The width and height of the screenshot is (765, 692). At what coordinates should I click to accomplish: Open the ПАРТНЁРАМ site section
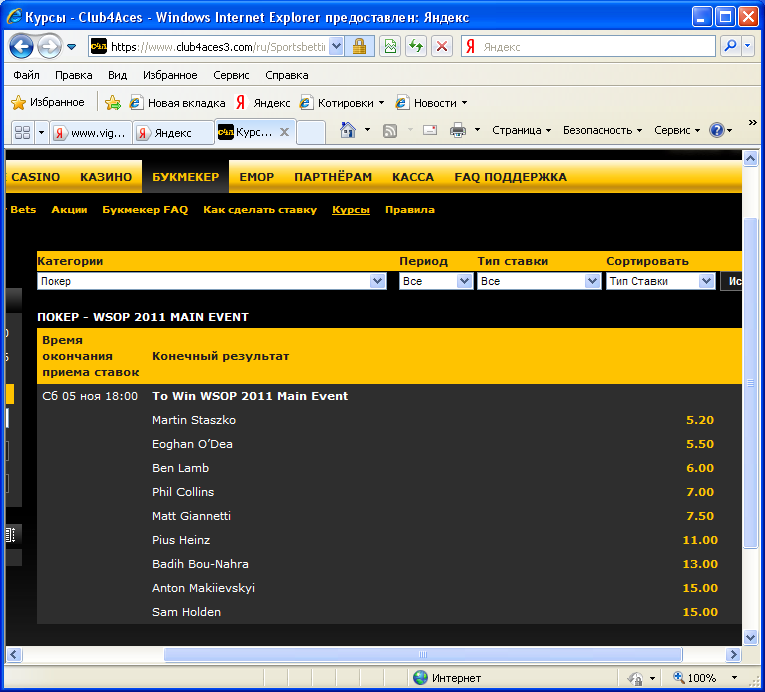tap(333, 177)
